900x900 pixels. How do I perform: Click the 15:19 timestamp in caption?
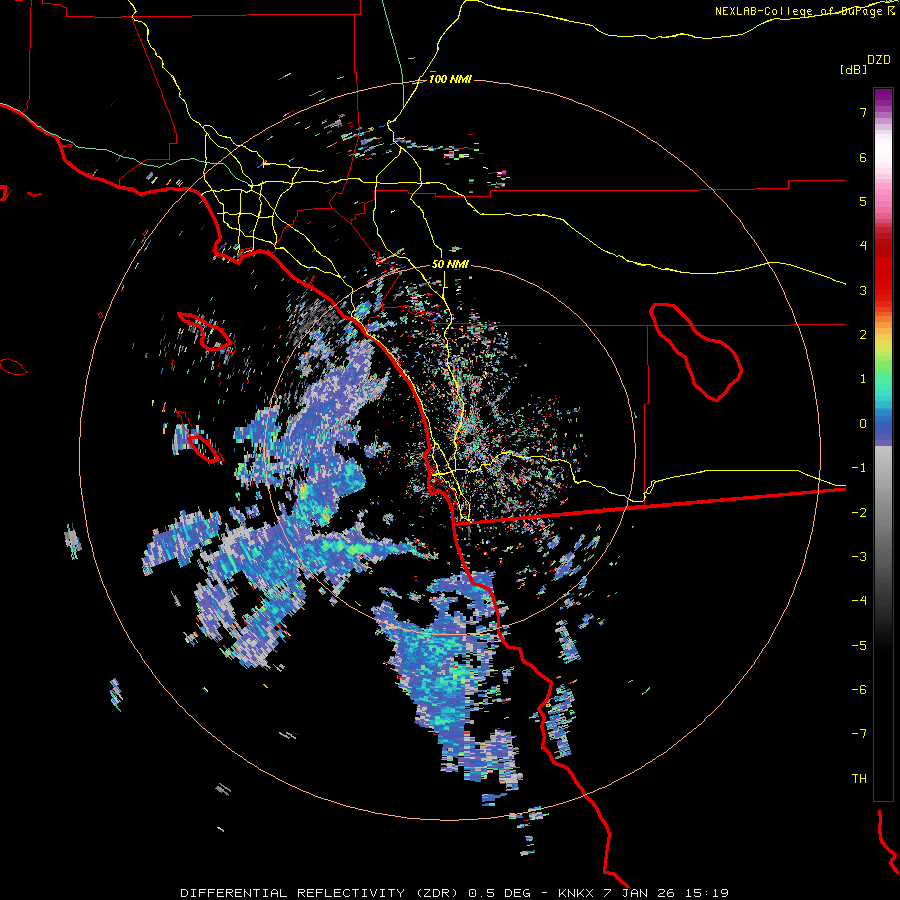pyautogui.click(x=708, y=893)
